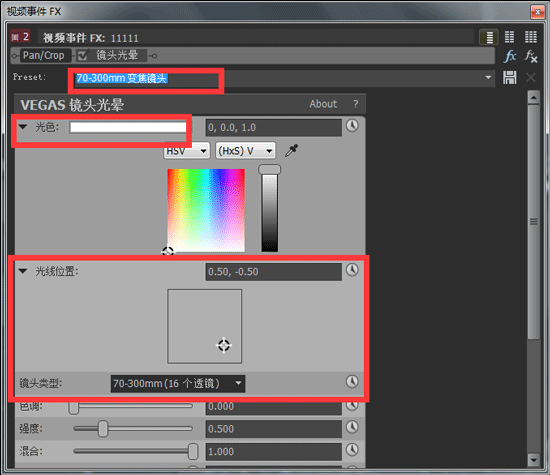Click inside the HxS color spectrum

pyautogui.click(x=206, y=210)
